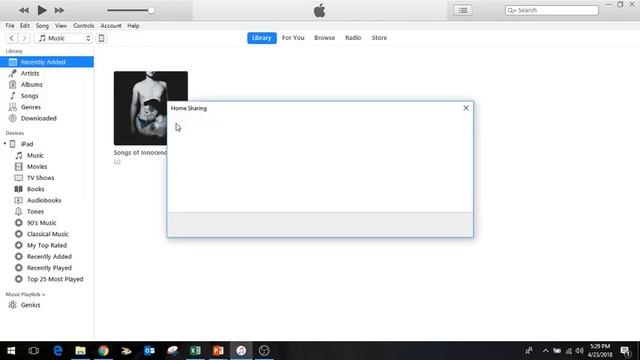The height and width of the screenshot is (360, 640).
Task: Click the speaker volume tray icon
Action: tap(580, 351)
